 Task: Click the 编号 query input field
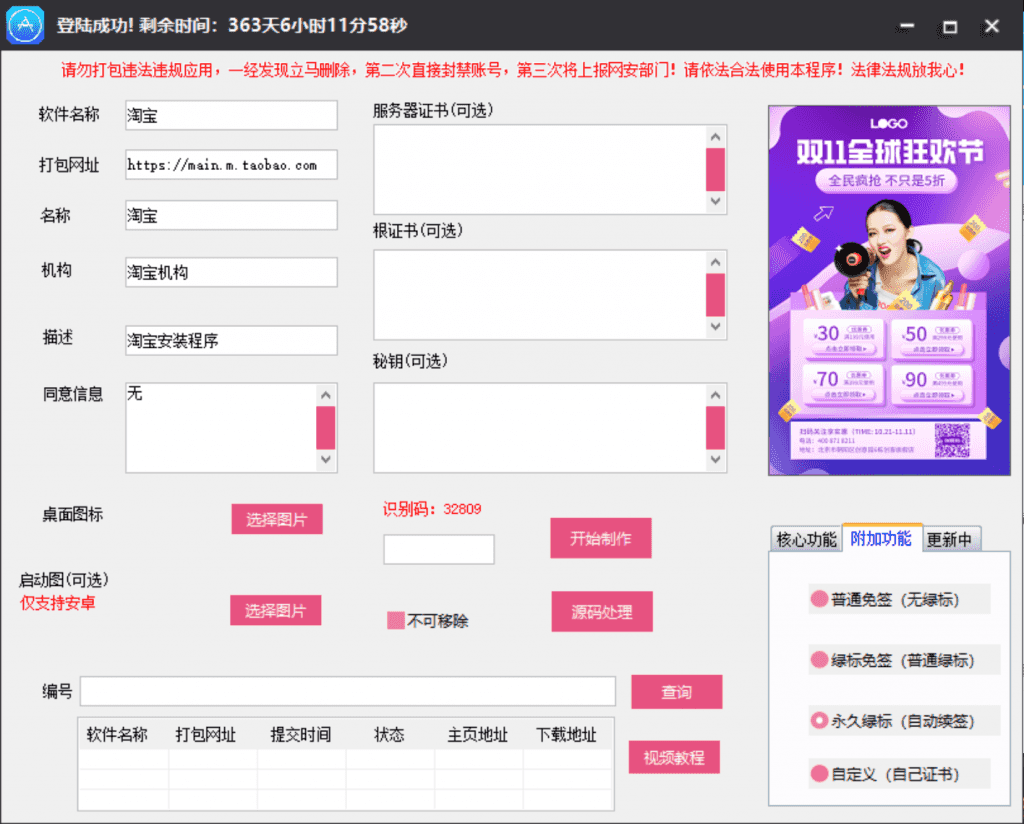(347, 691)
